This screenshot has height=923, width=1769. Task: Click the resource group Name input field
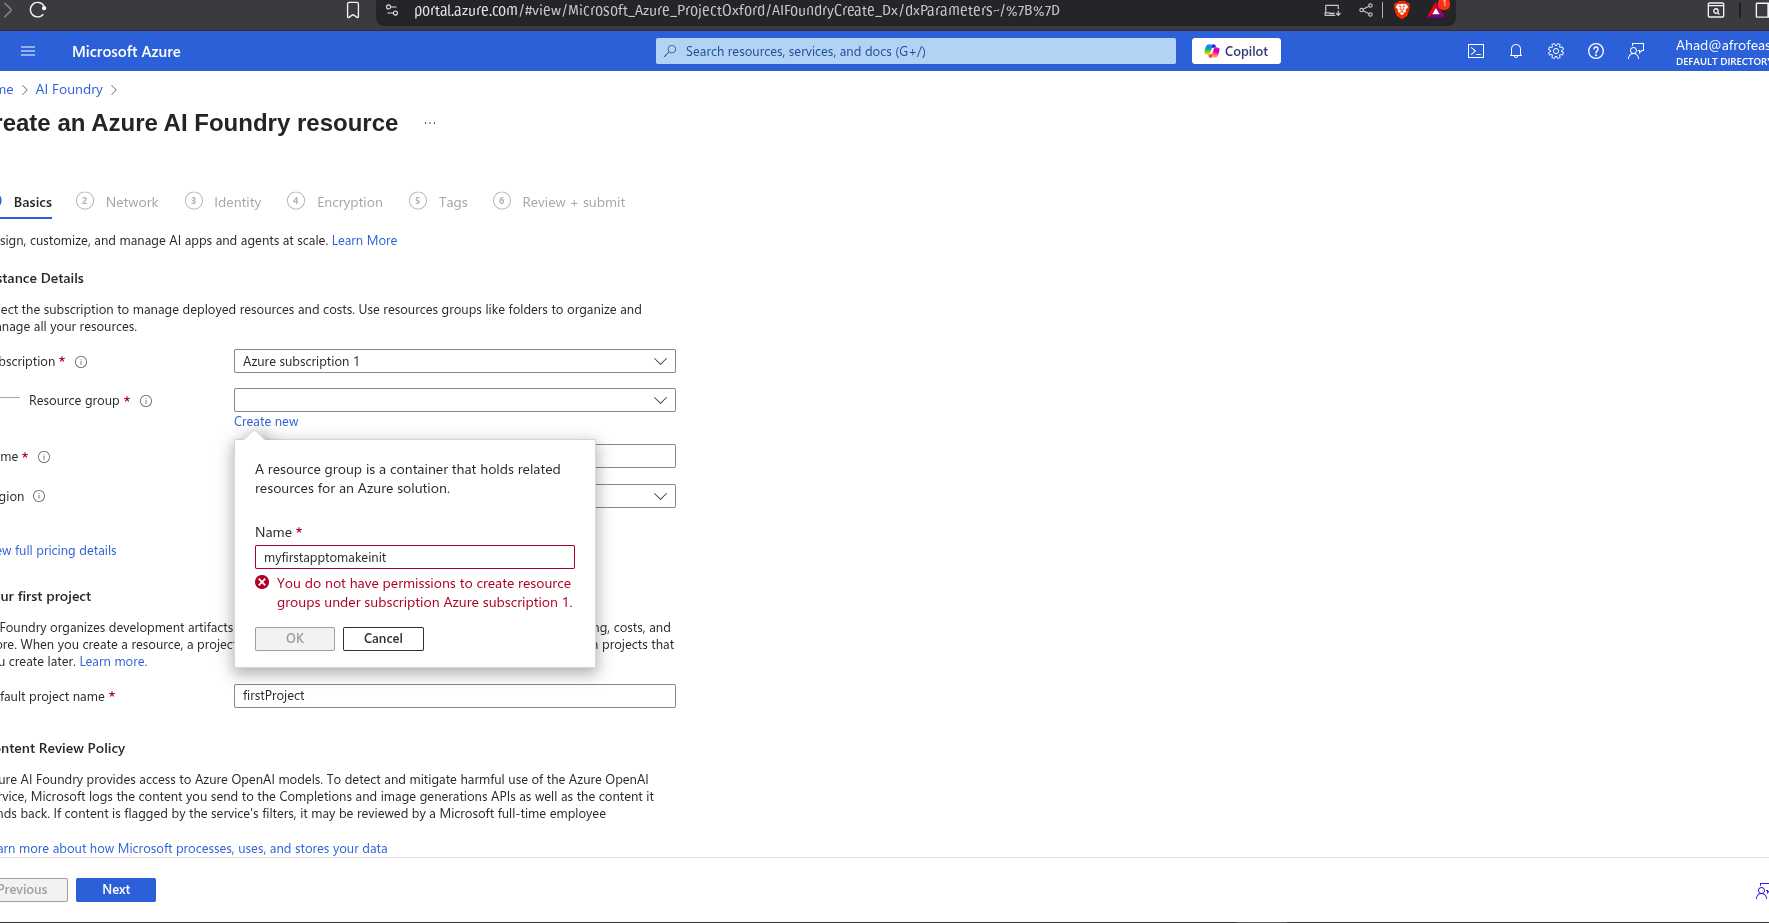click(415, 557)
